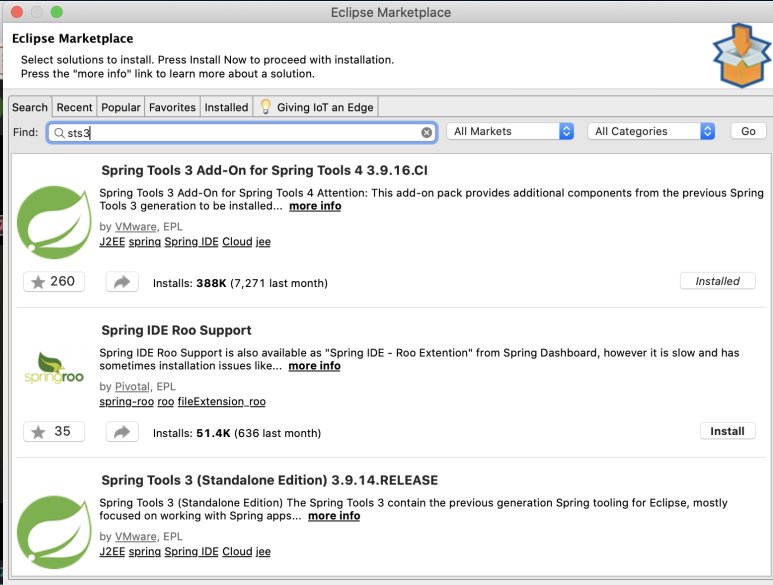Viewport: 773px width, 585px height.
Task: Click the fileExtension_roo tag
Action: (221, 402)
